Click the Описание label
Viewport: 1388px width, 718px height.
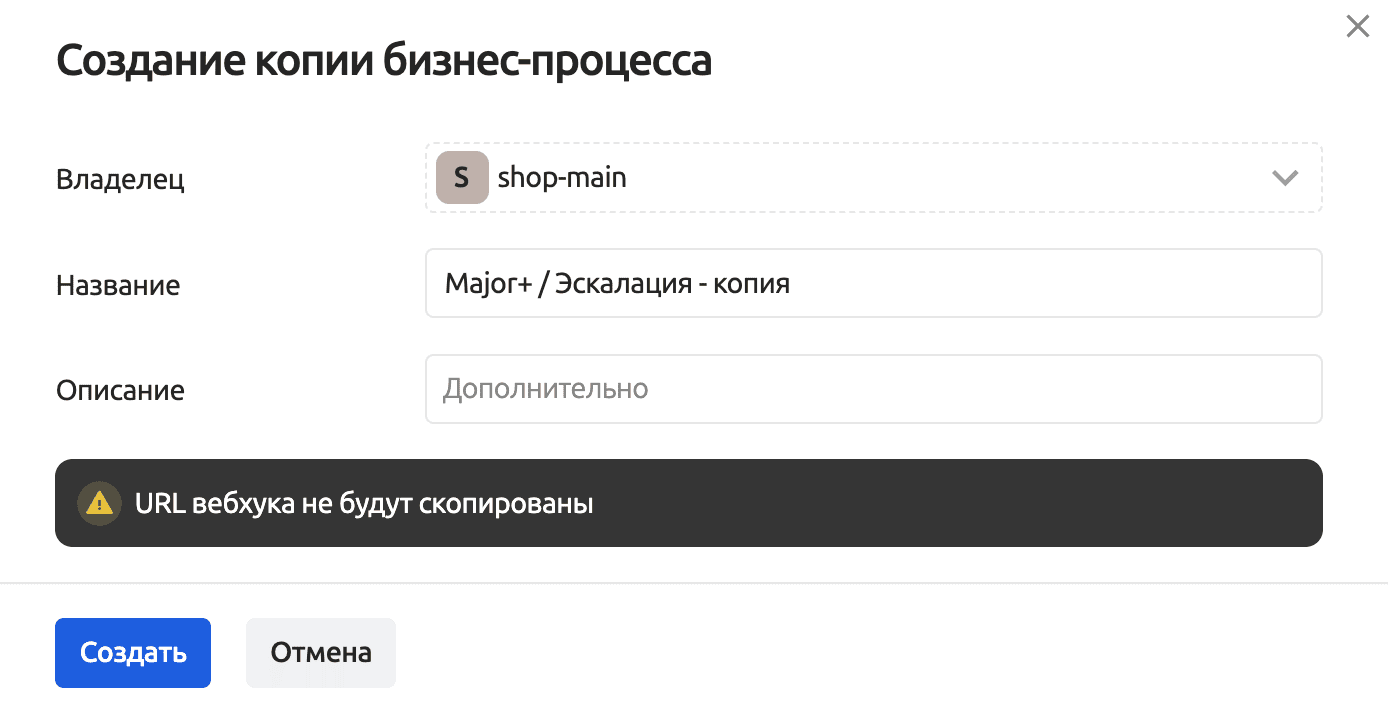pos(120,390)
